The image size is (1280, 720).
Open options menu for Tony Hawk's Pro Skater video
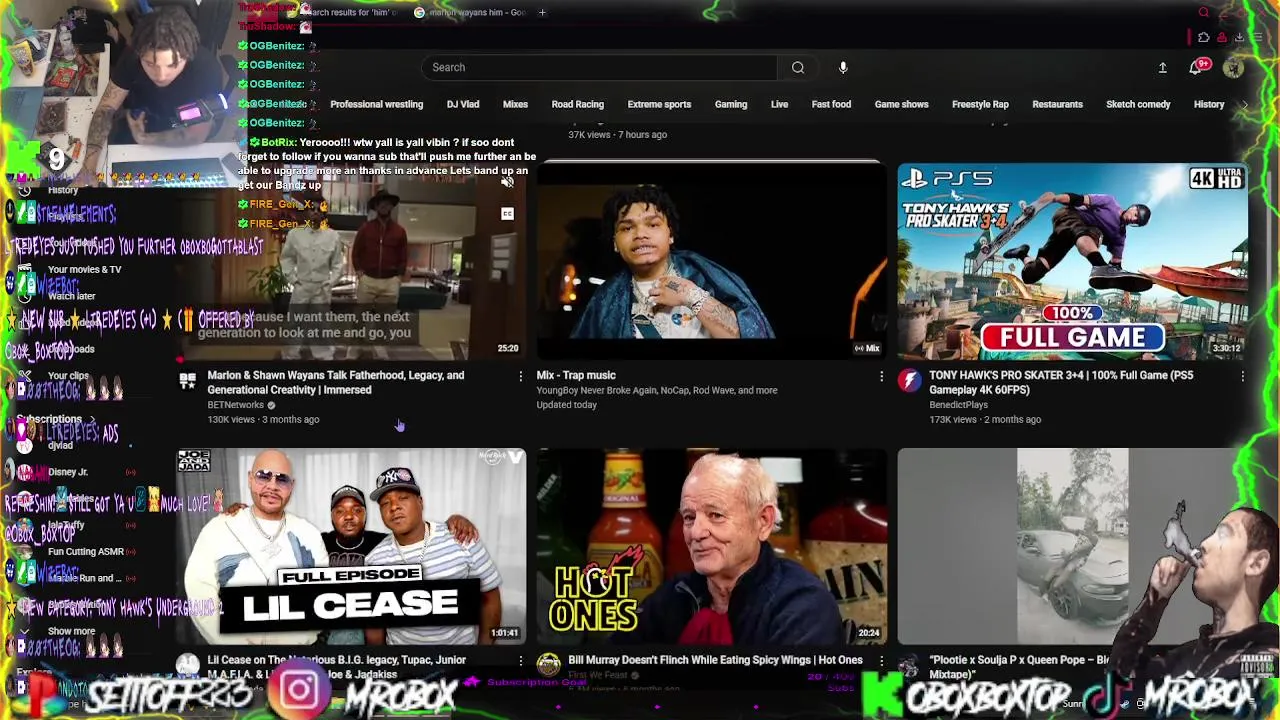pos(1242,376)
